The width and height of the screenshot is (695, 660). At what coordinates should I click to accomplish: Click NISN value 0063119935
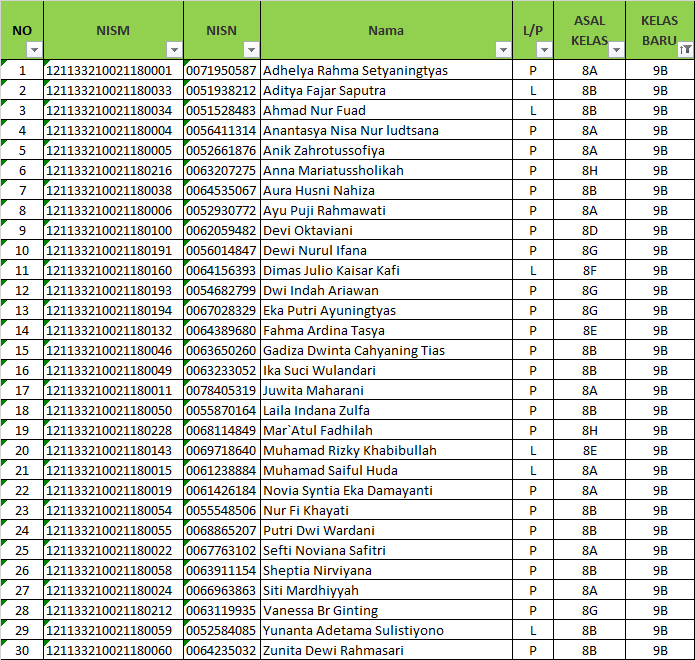[x=221, y=610]
